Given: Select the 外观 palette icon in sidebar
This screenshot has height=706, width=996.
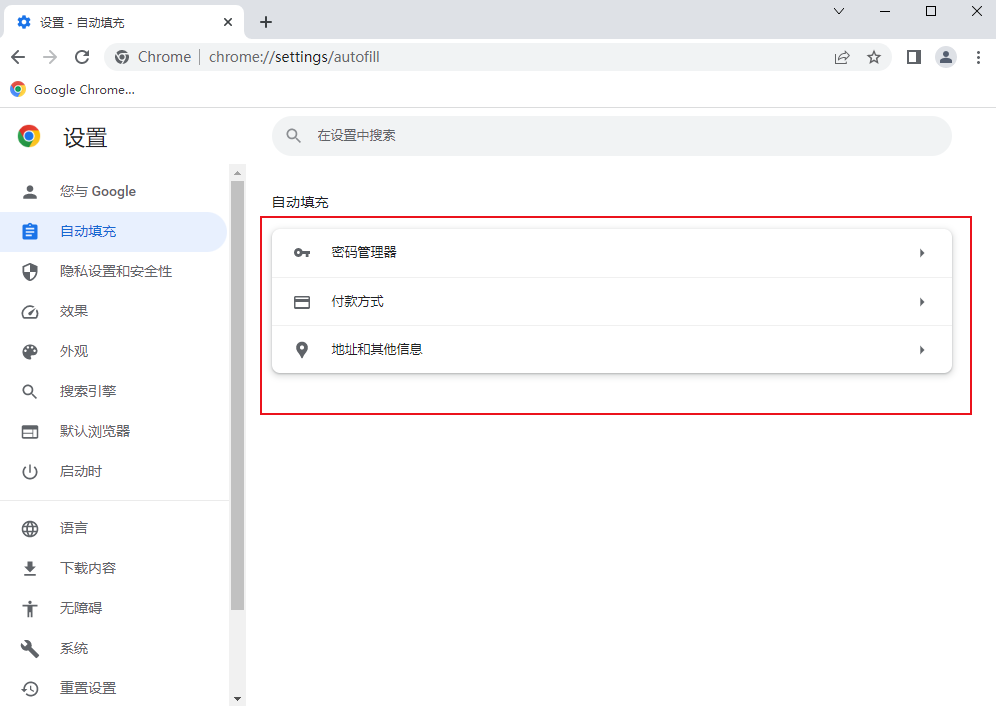Looking at the screenshot, I should coord(29,351).
